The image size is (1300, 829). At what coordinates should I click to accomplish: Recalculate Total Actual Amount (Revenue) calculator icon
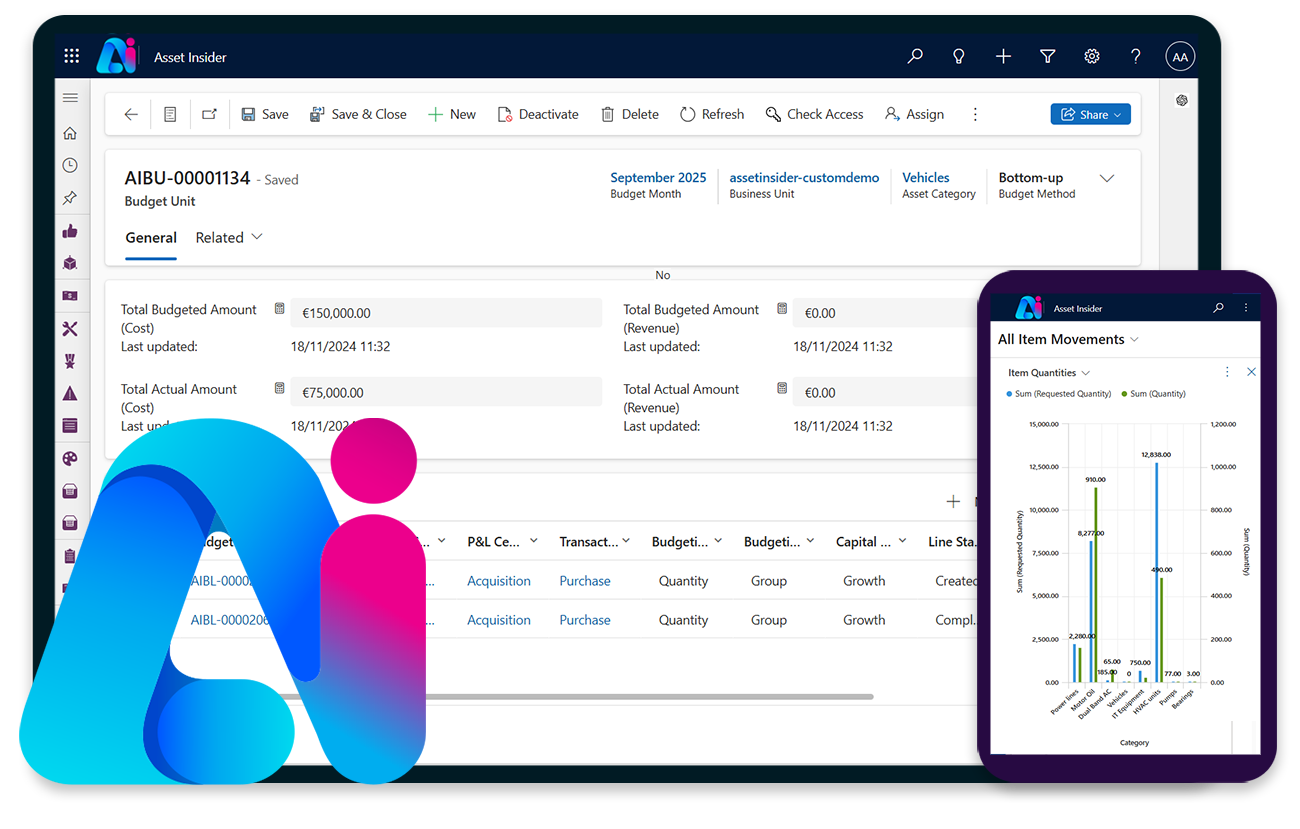pyautogui.click(x=782, y=389)
